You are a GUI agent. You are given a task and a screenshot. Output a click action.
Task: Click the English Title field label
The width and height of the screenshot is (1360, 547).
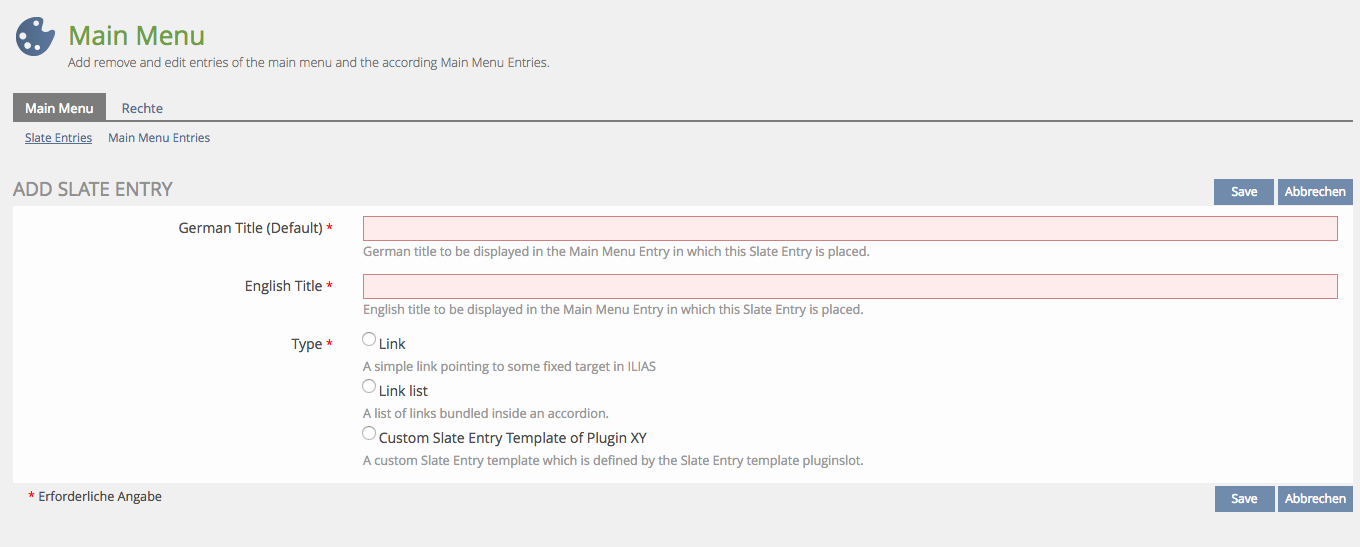click(x=283, y=286)
